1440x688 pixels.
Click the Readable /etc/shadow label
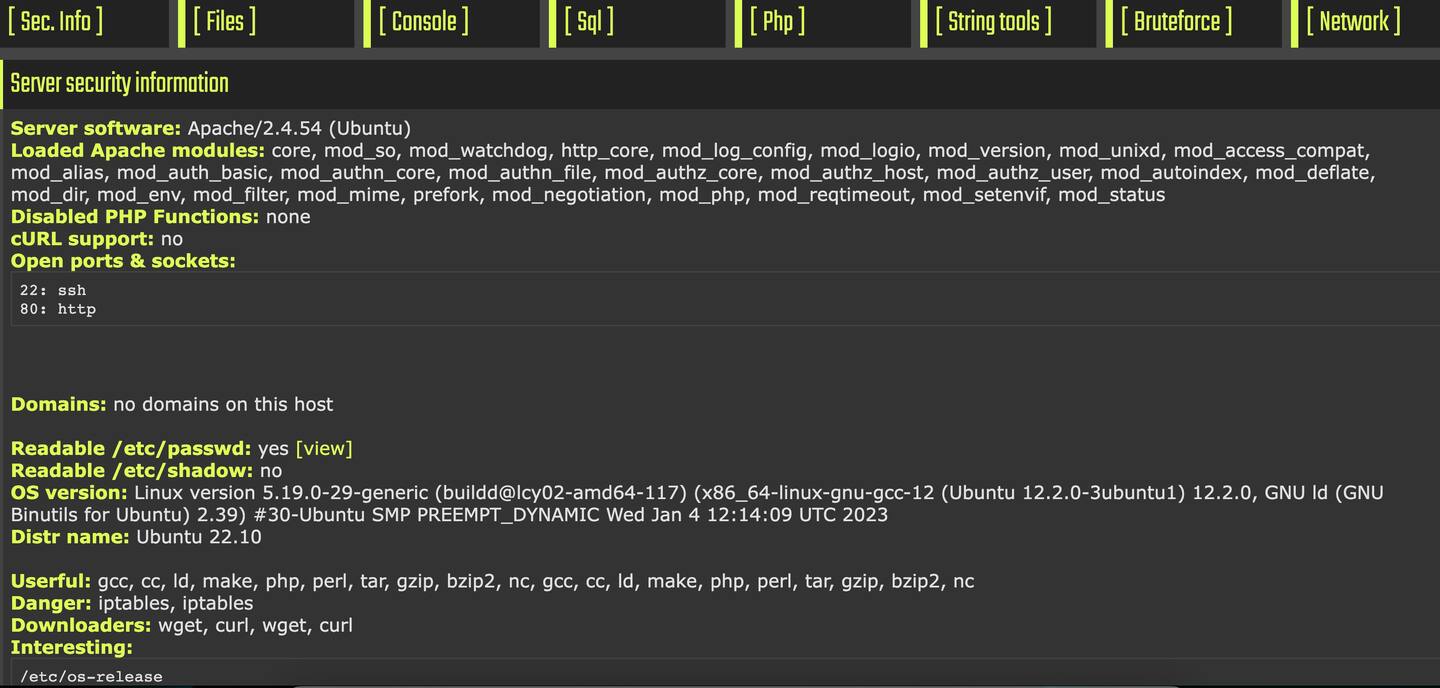[x=132, y=470]
